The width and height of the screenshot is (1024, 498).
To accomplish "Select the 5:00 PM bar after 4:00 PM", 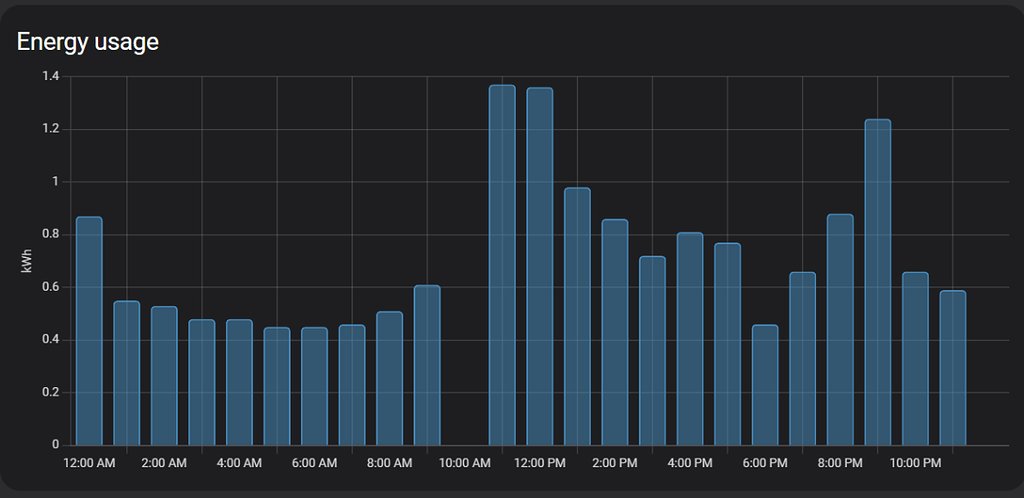I will click(x=728, y=344).
